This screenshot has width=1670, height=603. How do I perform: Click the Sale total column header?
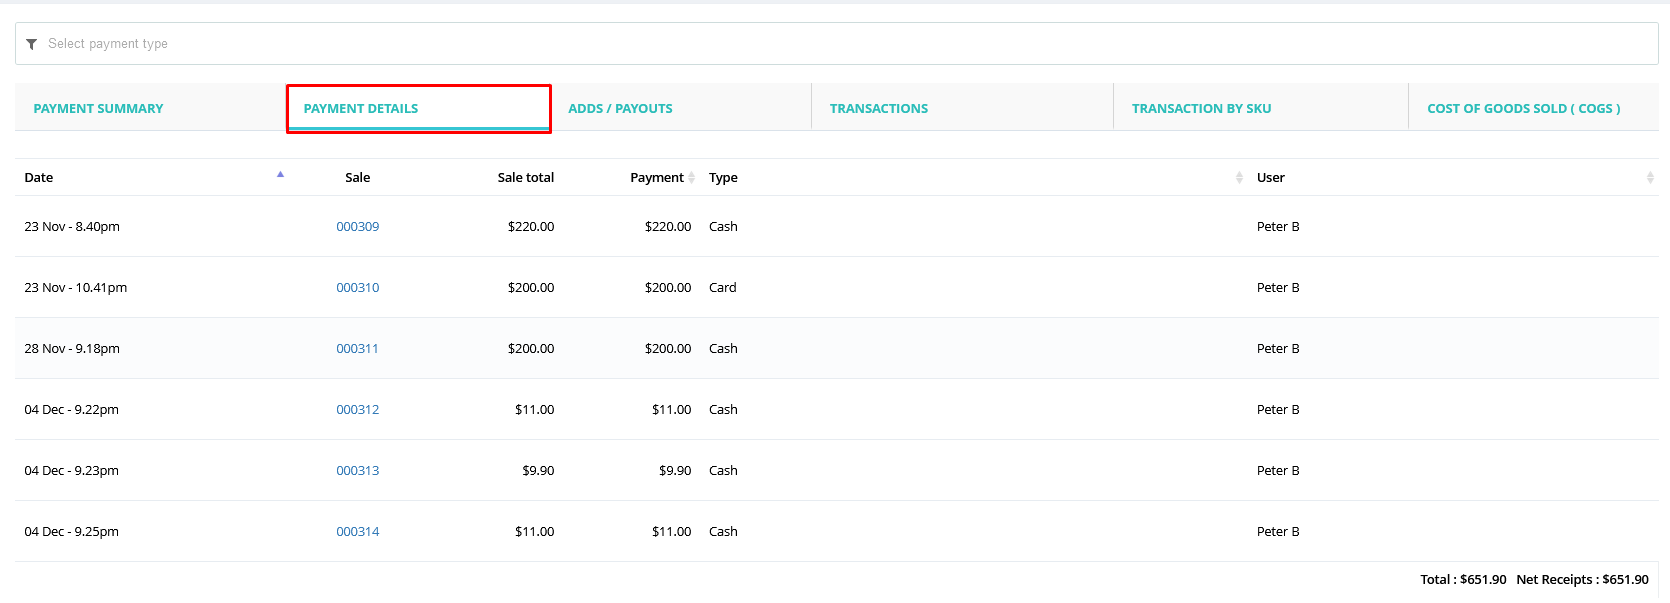click(x=526, y=177)
